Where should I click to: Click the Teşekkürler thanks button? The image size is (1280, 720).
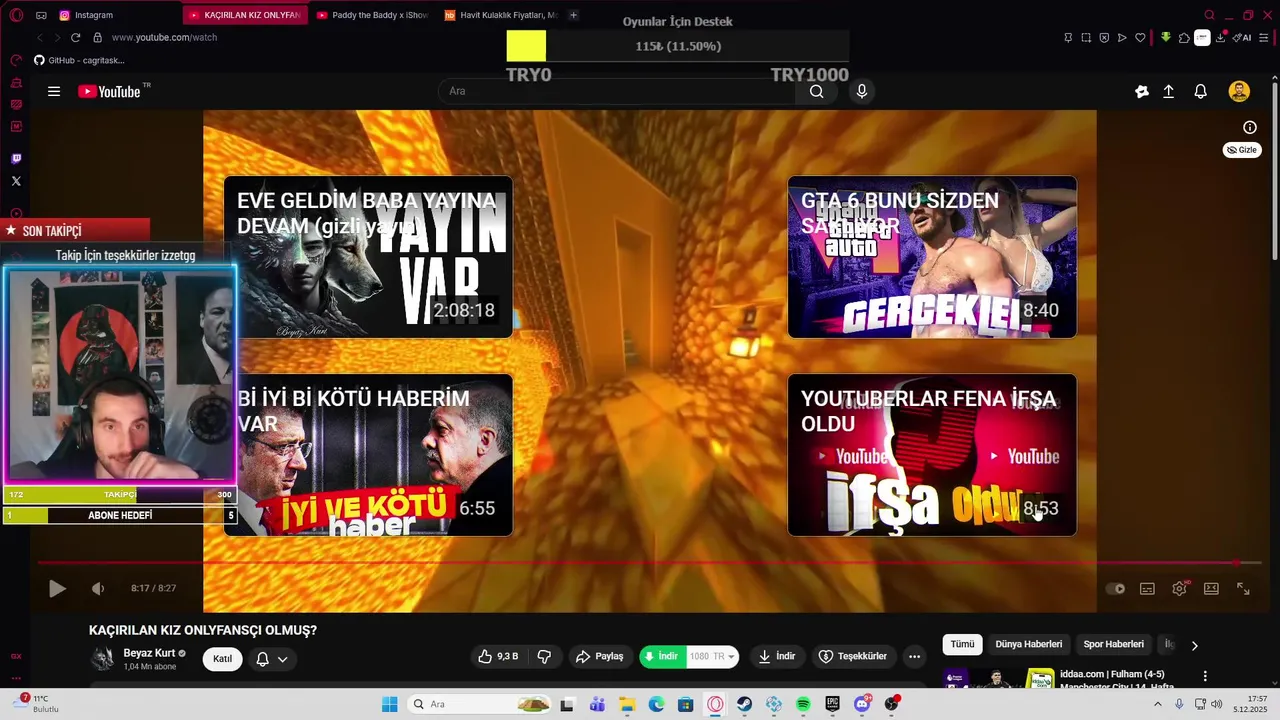coord(853,656)
